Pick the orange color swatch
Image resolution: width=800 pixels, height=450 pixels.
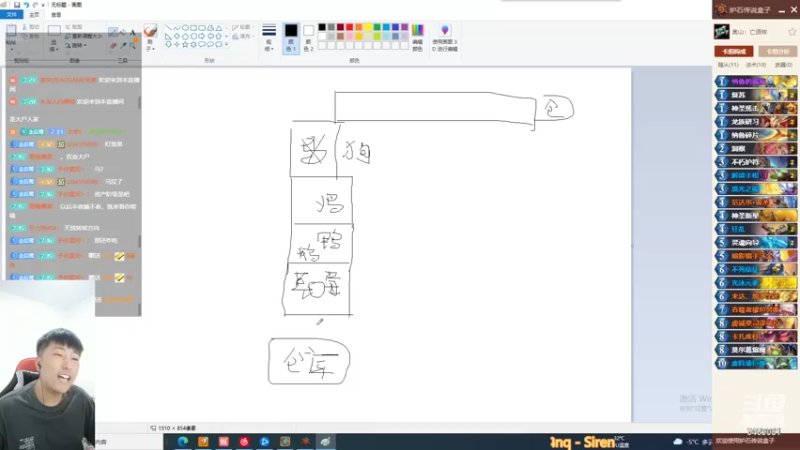click(x=359, y=27)
